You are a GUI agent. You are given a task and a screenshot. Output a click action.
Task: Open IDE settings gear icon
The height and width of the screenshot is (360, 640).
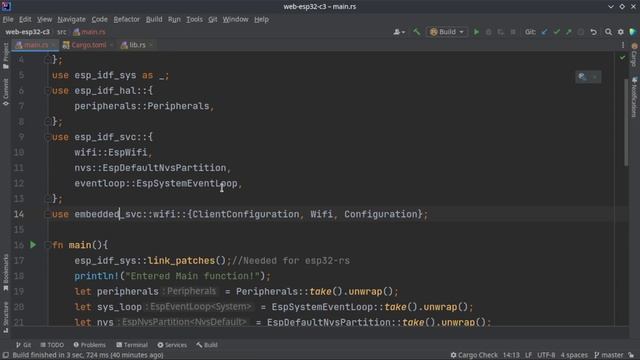coord(620,32)
